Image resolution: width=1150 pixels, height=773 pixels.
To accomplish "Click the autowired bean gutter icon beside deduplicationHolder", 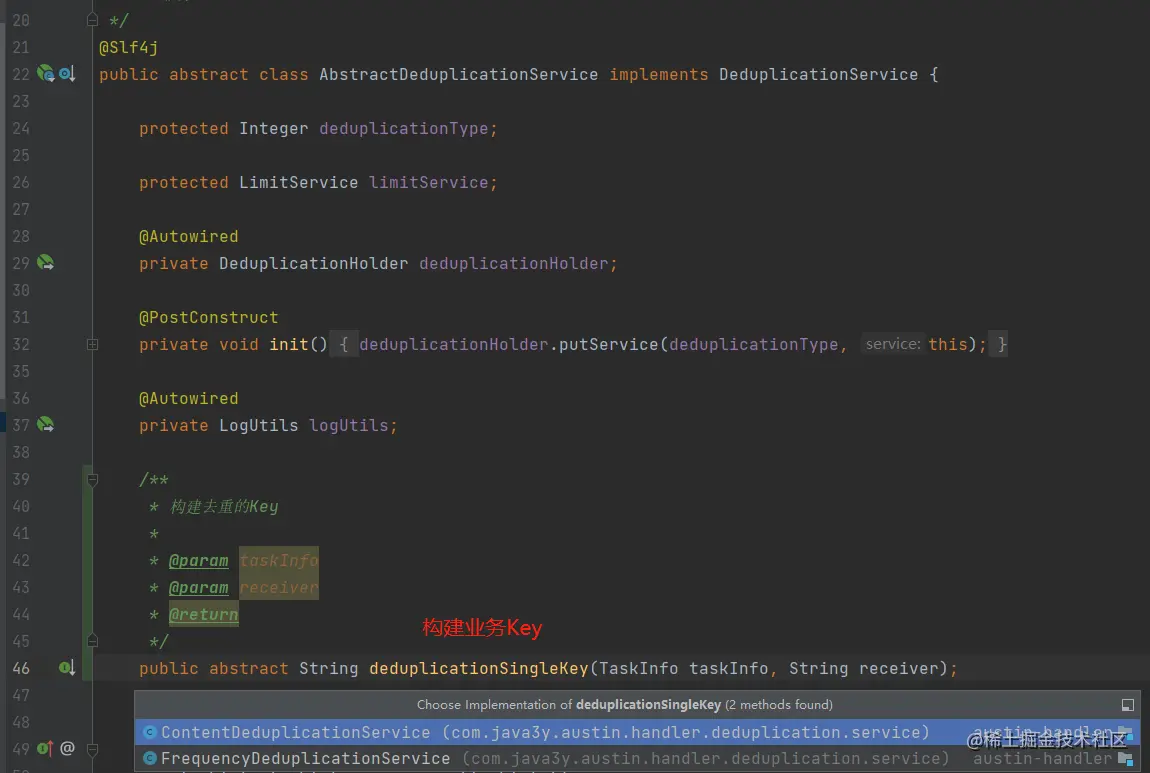I will tap(44, 262).
